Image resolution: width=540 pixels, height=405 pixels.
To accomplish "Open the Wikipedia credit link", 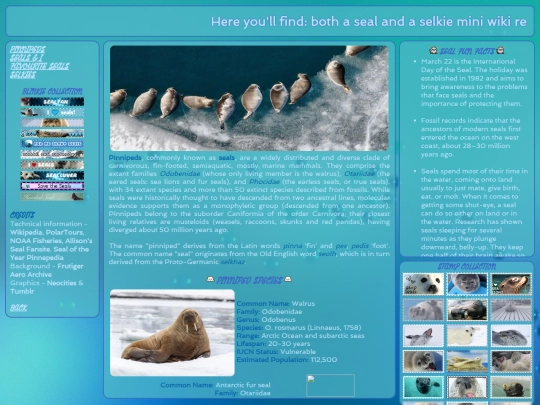I will (26, 232).
